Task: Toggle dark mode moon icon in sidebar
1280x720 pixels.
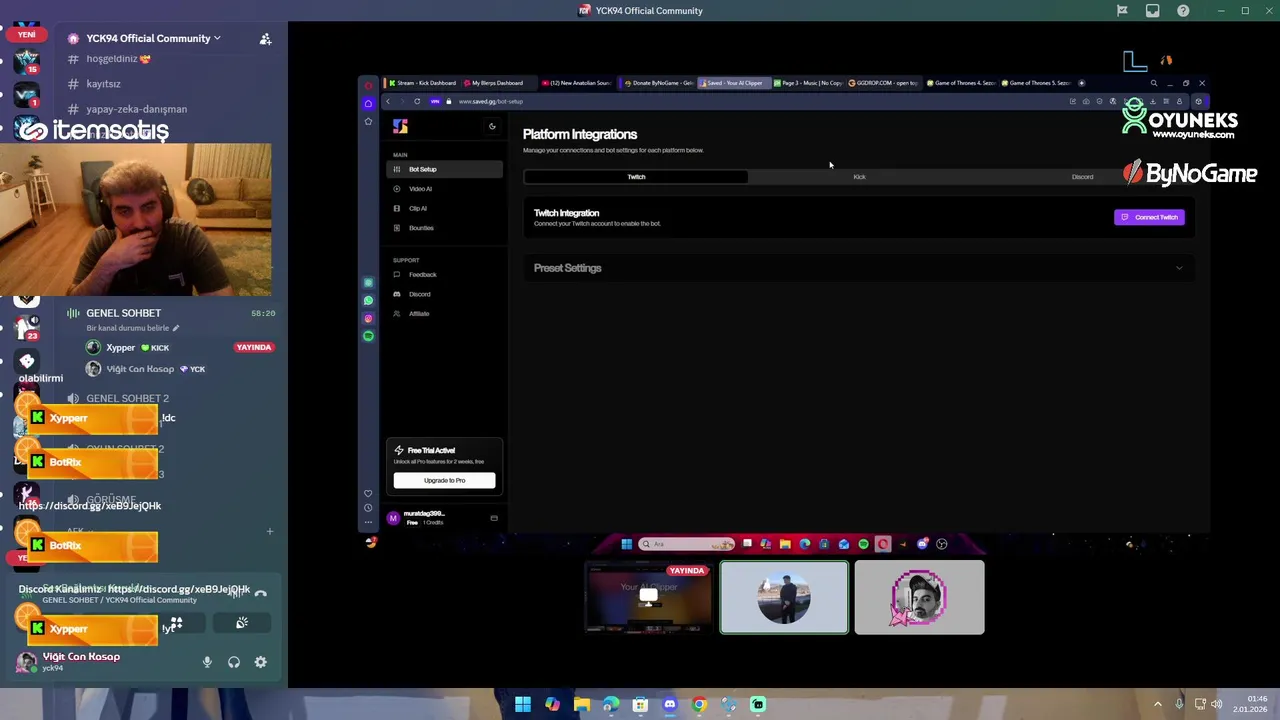Action: (492, 126)
